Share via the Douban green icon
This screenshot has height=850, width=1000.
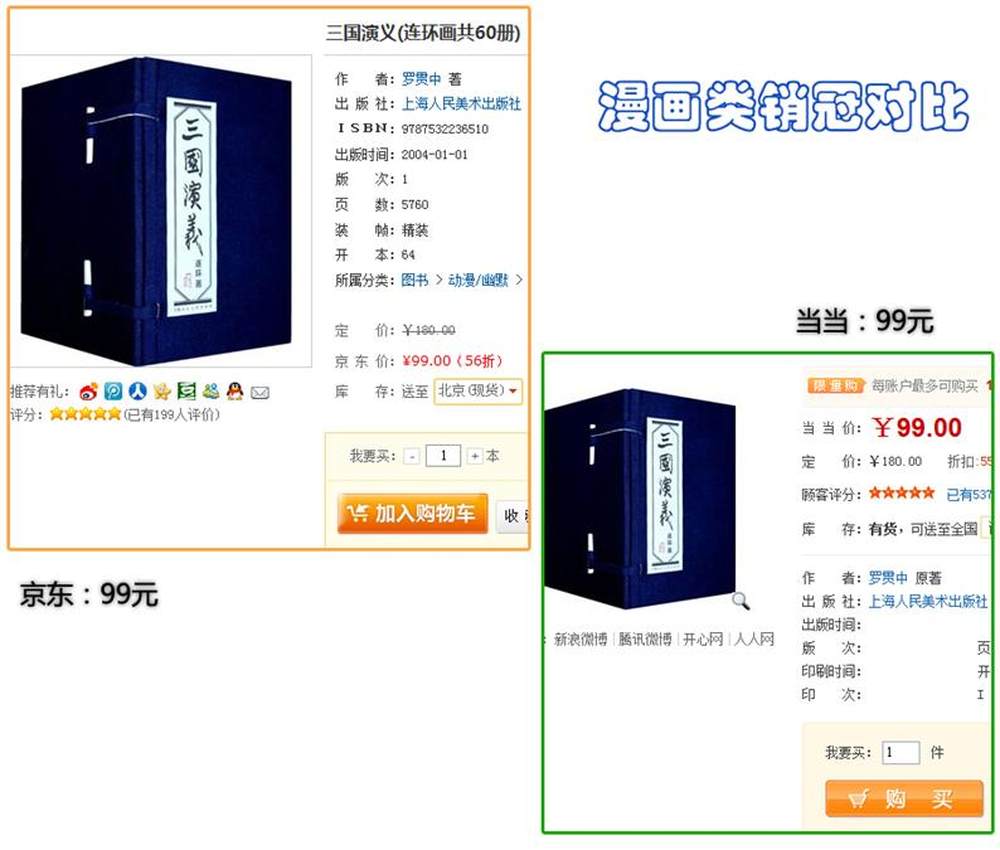click(186, 392)
